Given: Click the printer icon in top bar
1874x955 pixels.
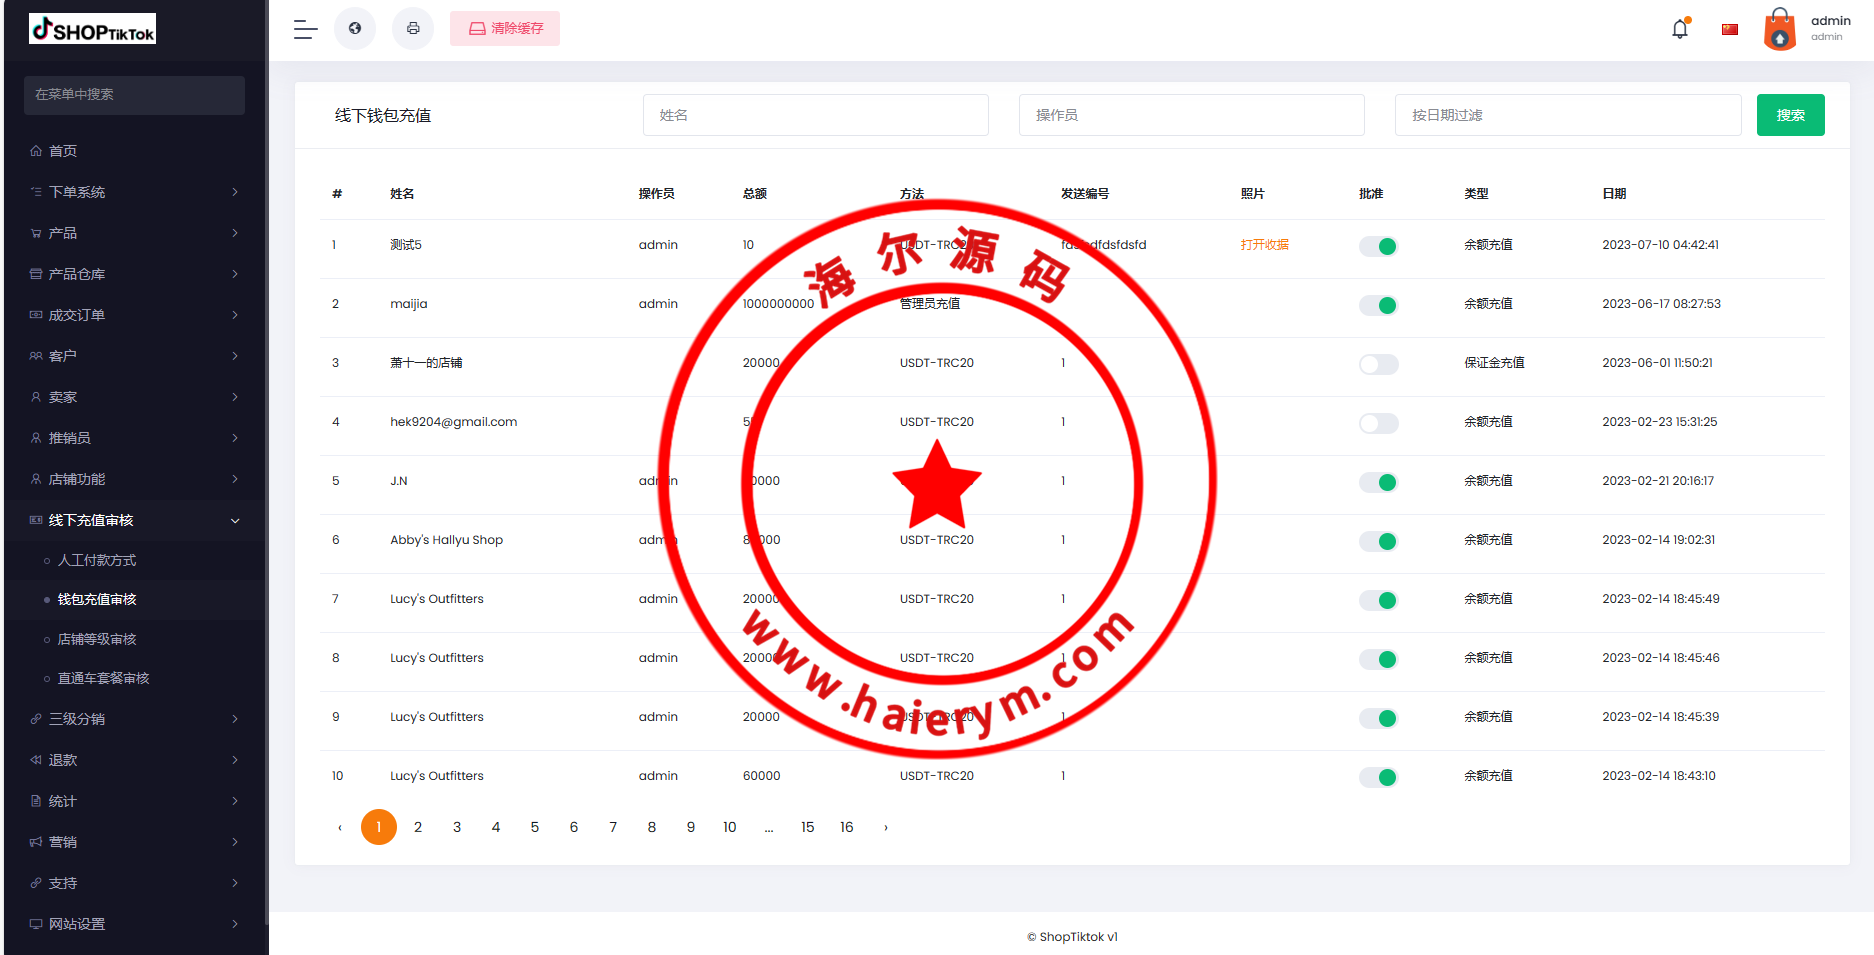Looking at the screenshot, I should tap(413, 29).
